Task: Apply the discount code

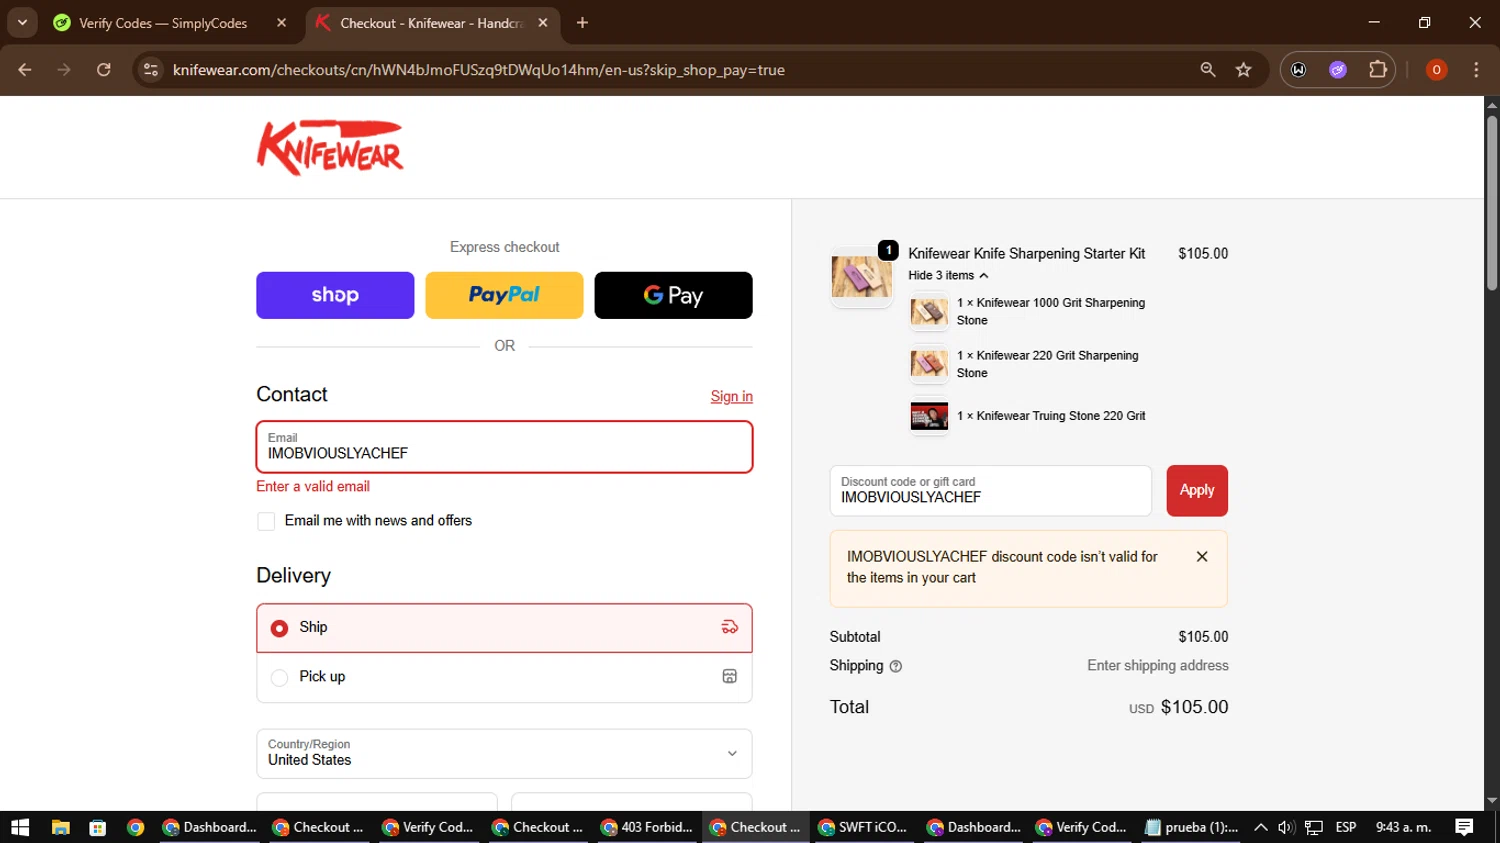Action: pyautogui.click(x=1197, y=490)
